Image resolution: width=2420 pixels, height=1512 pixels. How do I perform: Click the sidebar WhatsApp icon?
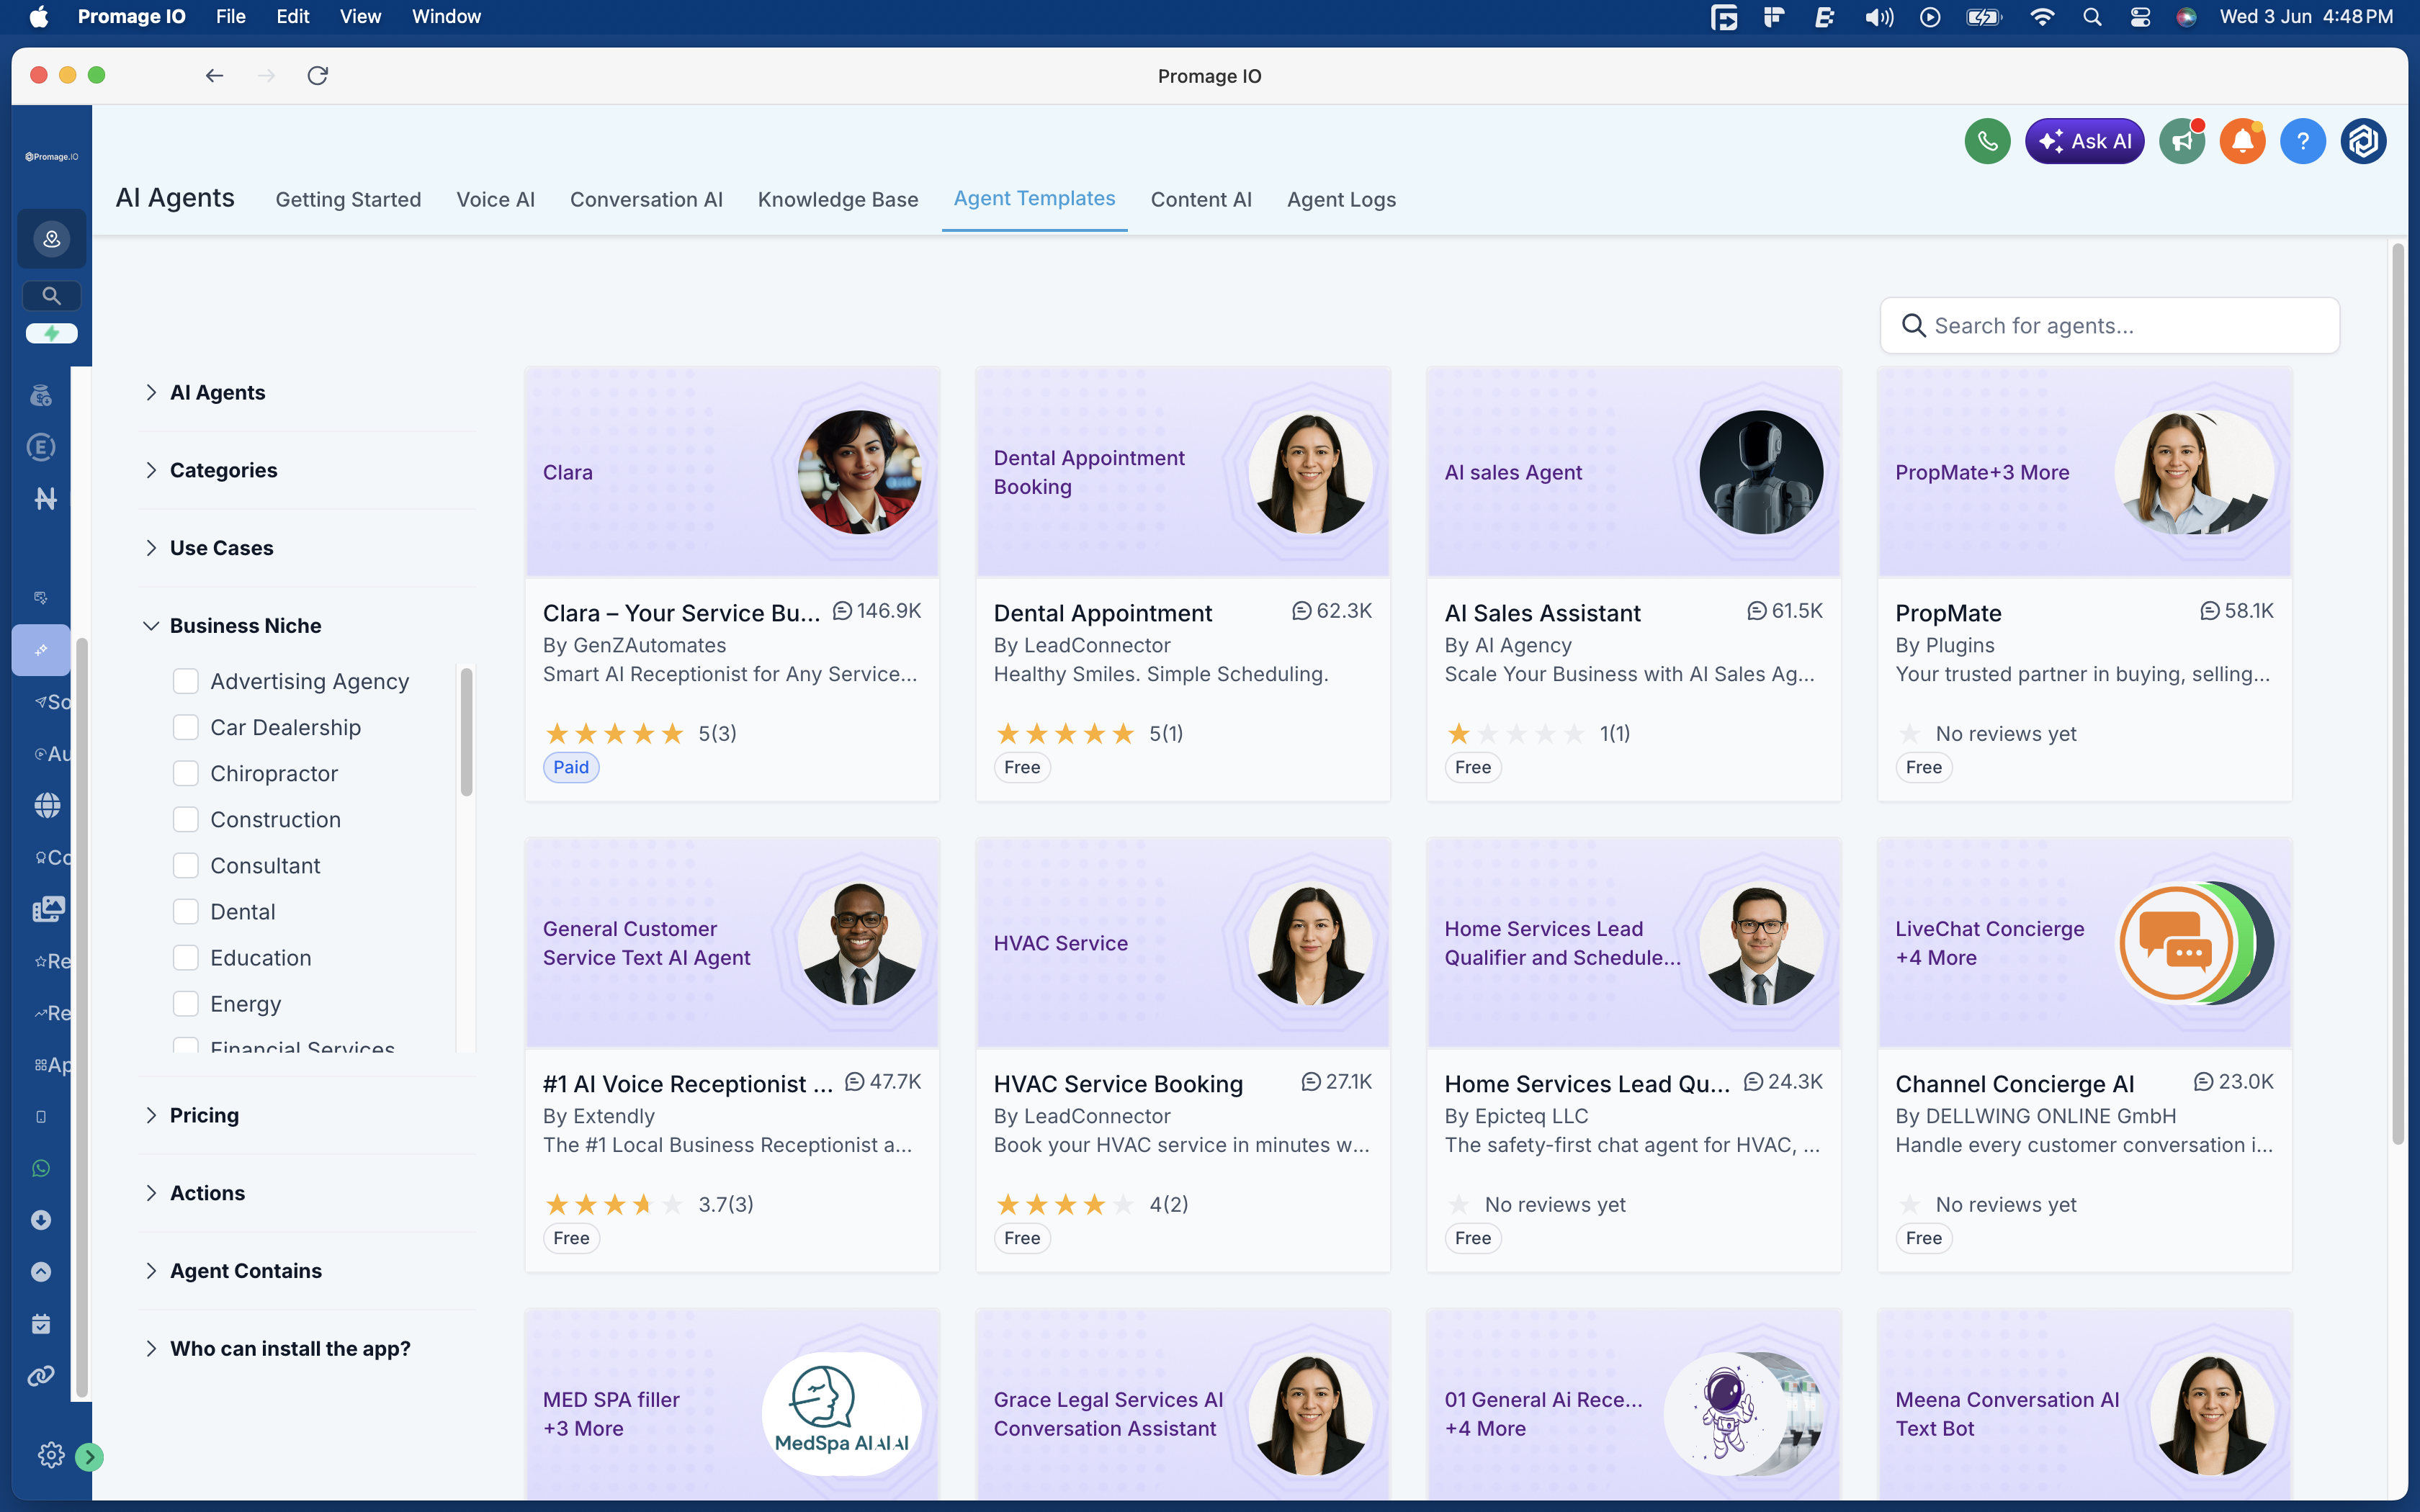[41, 1168]
